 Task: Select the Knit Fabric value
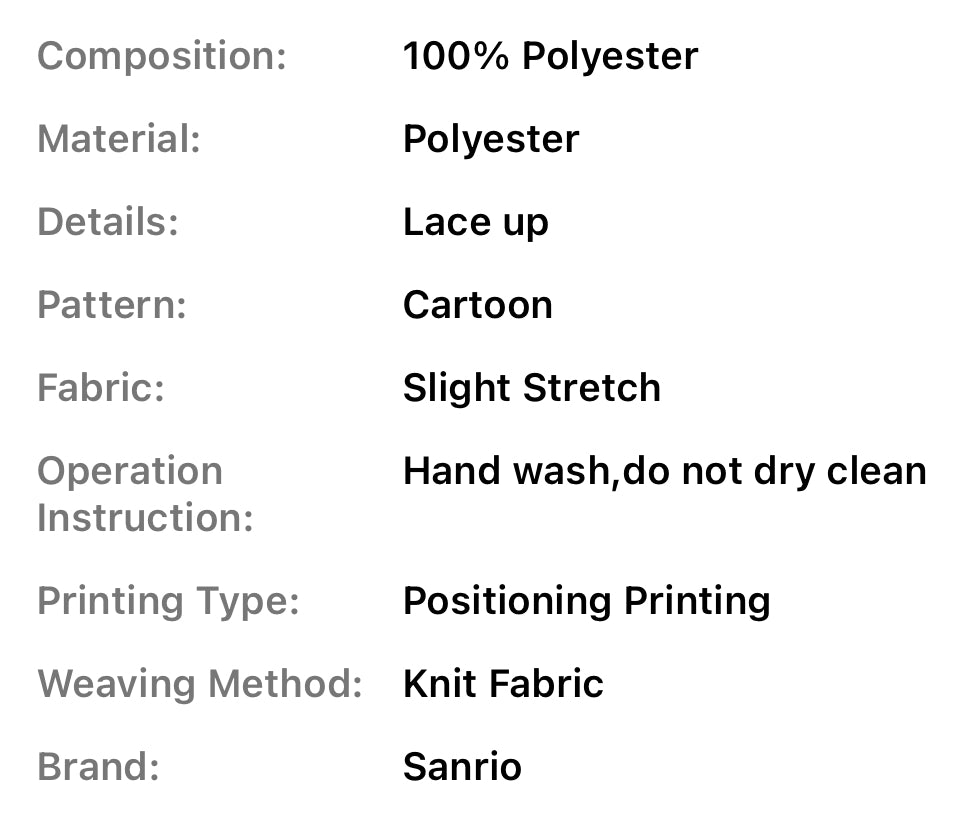pyautogui.click(x=503, y=684)
